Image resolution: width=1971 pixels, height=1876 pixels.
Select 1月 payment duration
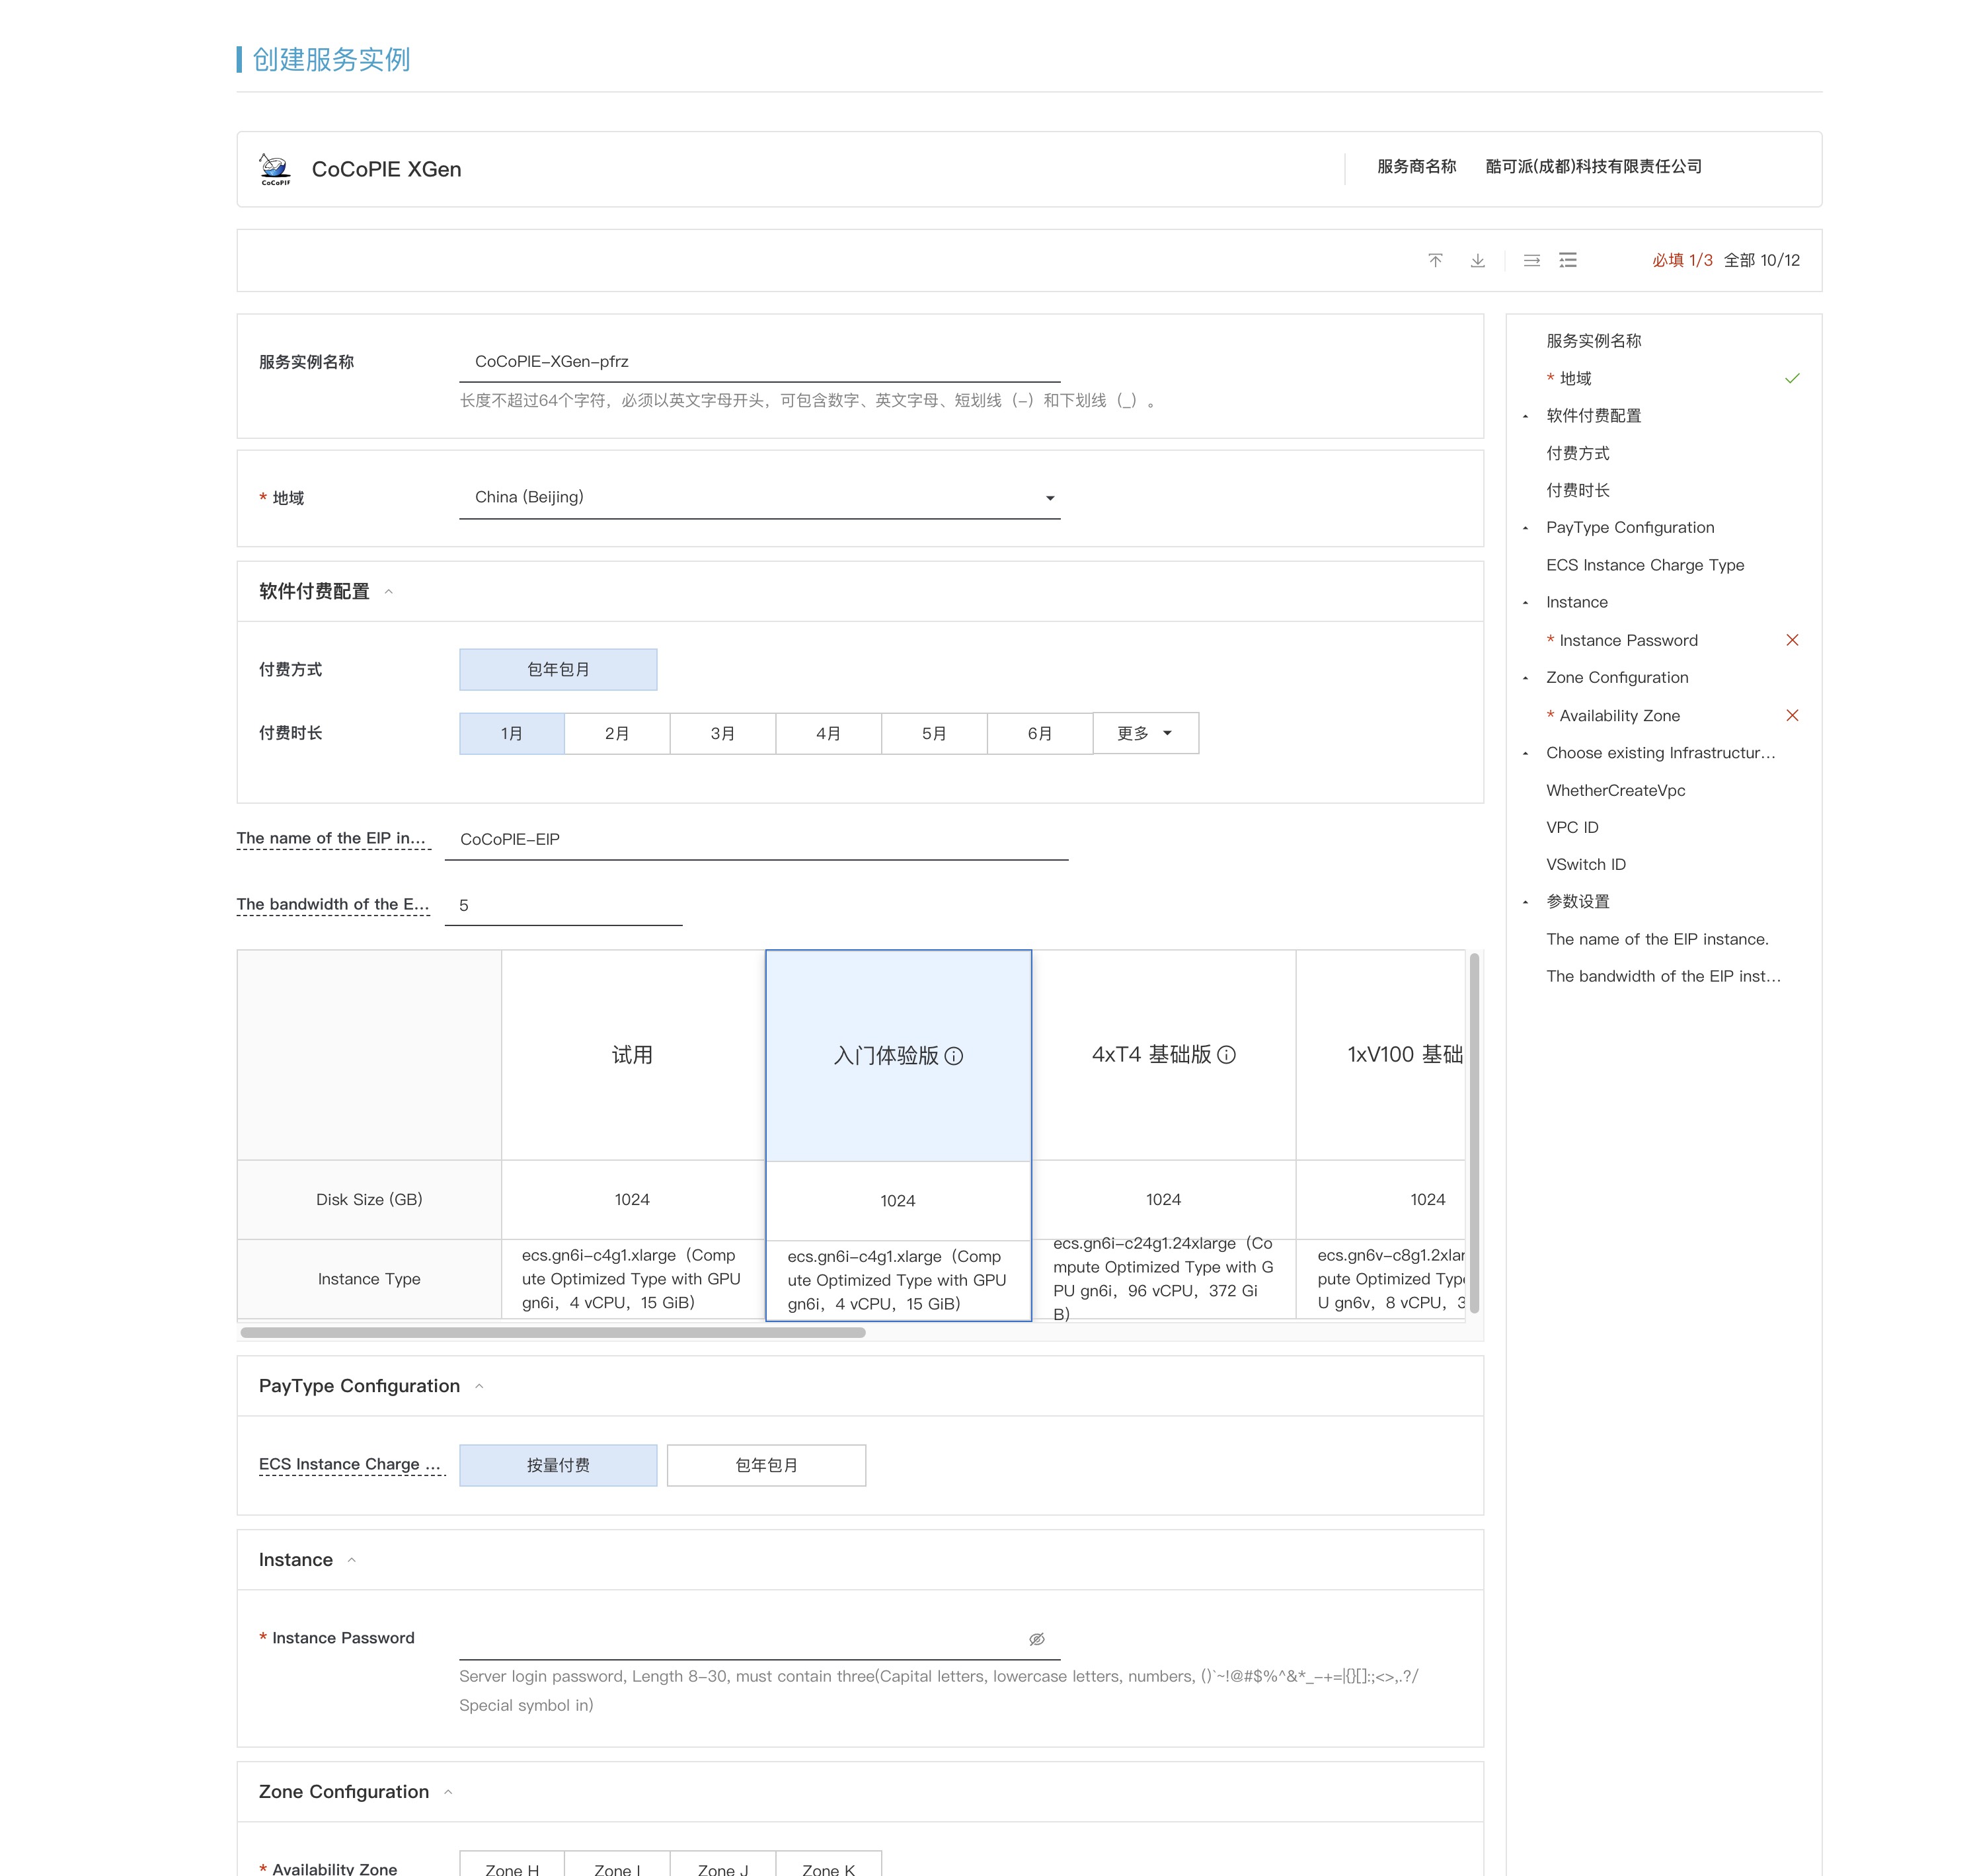coord(512,733)
